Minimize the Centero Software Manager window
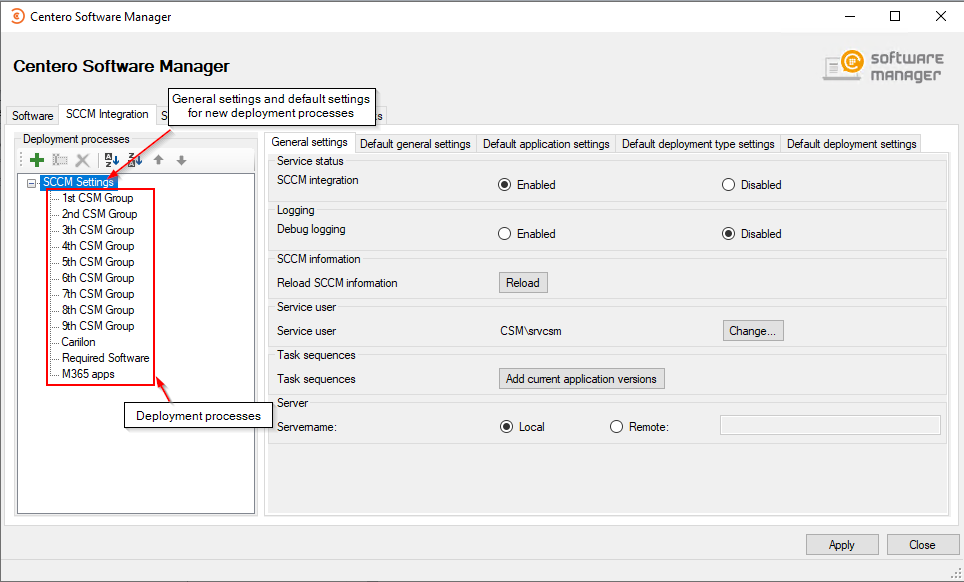Screen dimensions: 964x582 (850, 16)
